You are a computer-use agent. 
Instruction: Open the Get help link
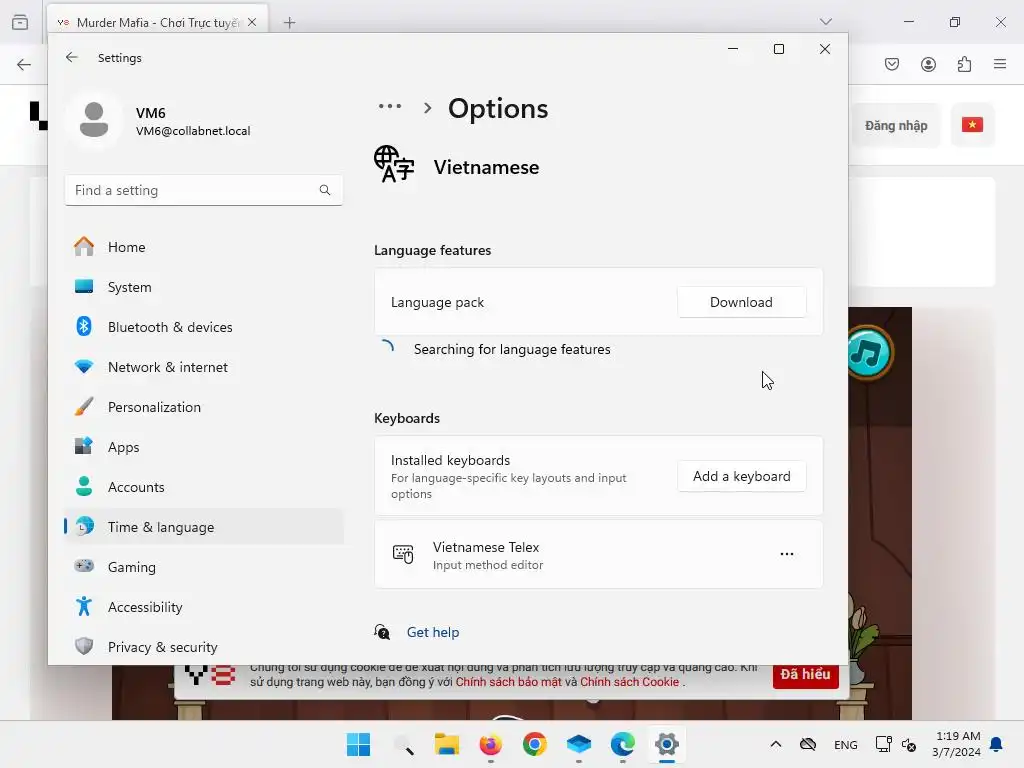[x=433, y=632]
